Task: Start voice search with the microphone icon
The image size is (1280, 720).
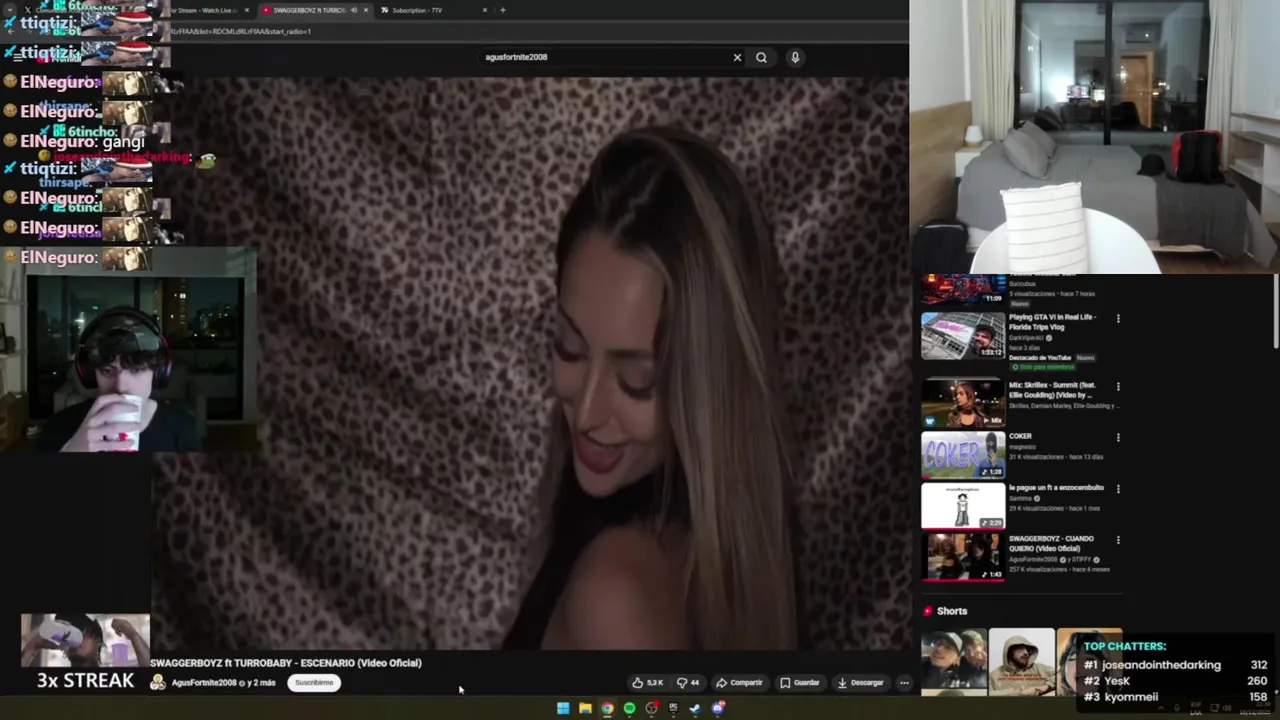Action: [795, 57]
